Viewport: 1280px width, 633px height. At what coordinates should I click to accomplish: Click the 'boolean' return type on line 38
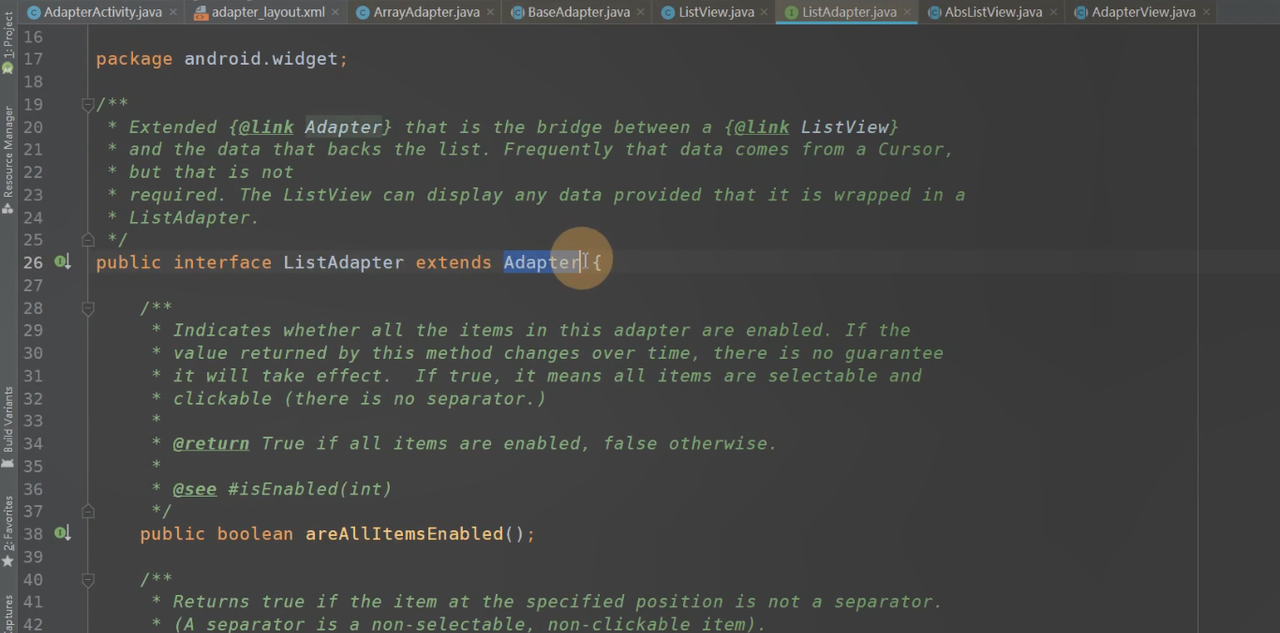tap(255, 534)
